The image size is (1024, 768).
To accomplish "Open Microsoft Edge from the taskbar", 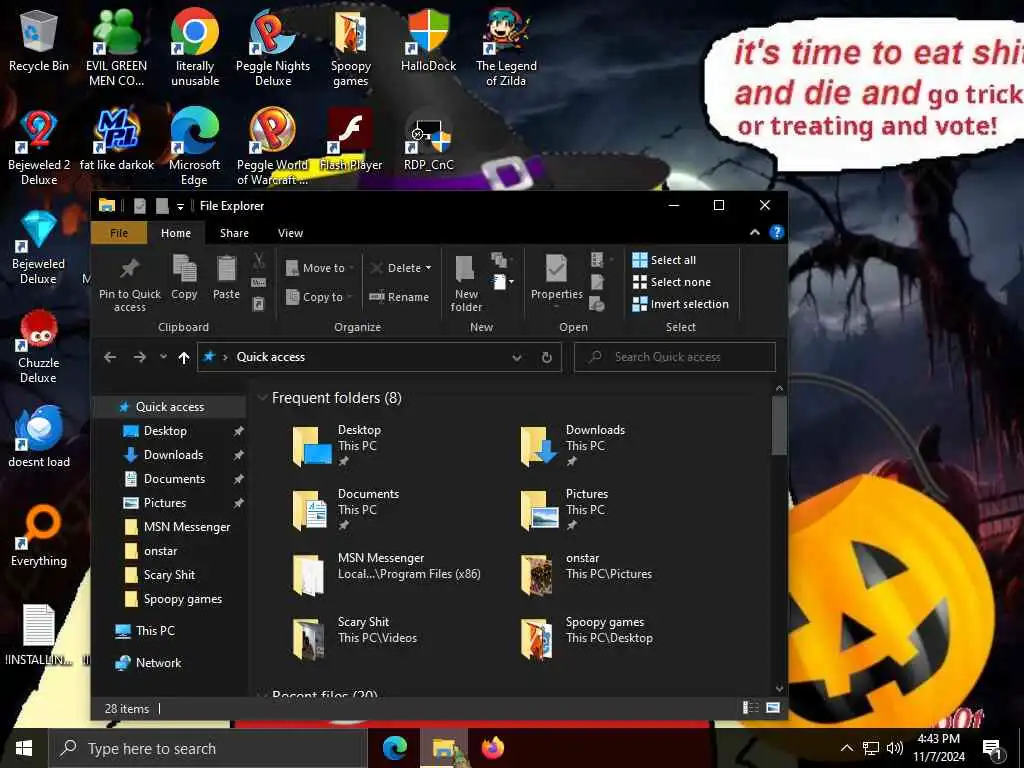I will [x=394, y=748].
